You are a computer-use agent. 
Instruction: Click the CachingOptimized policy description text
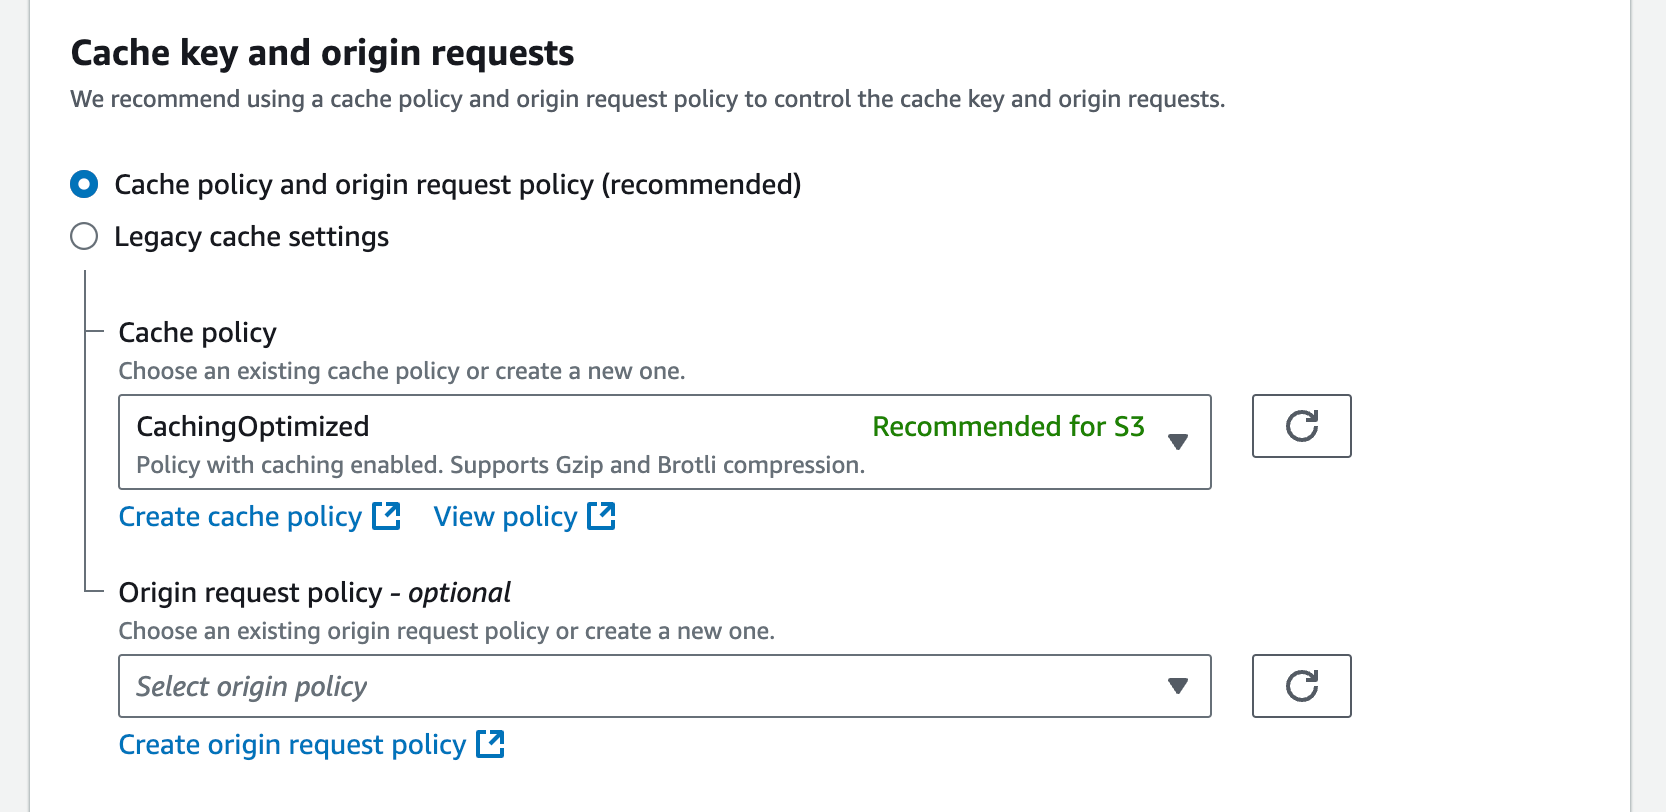click(500, 465)
